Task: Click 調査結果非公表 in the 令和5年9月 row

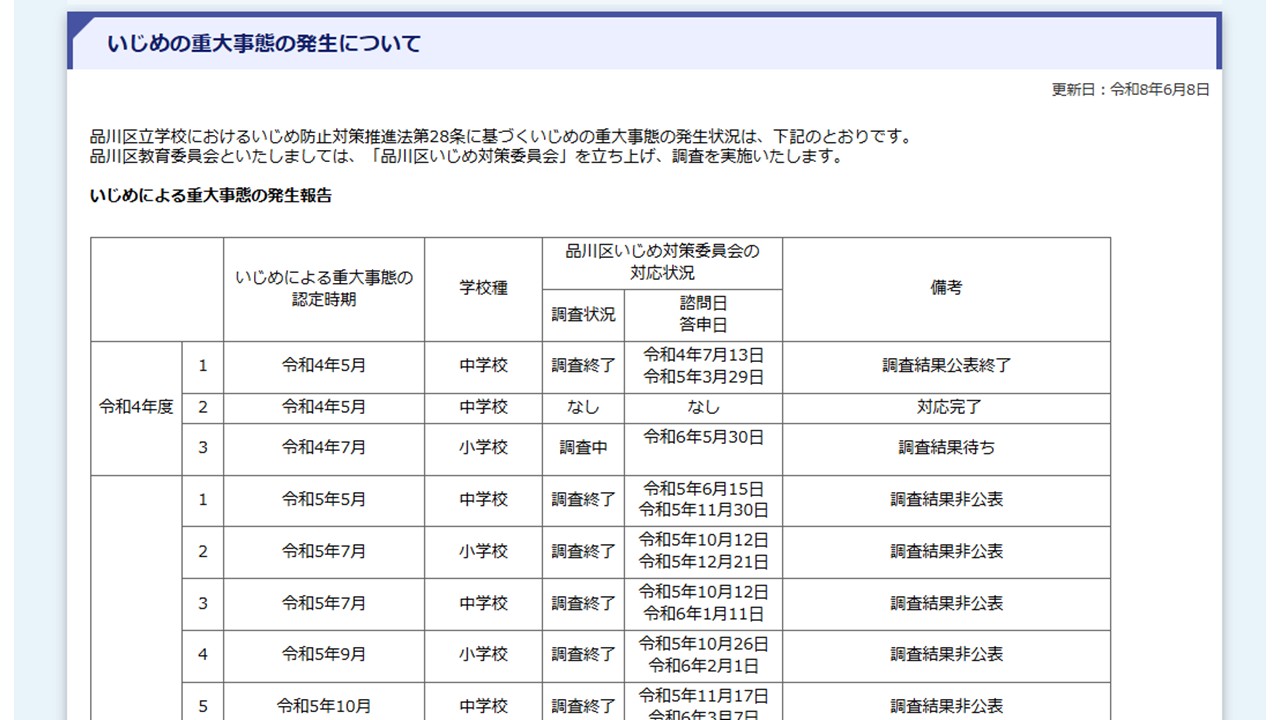Action: [946, 655]
